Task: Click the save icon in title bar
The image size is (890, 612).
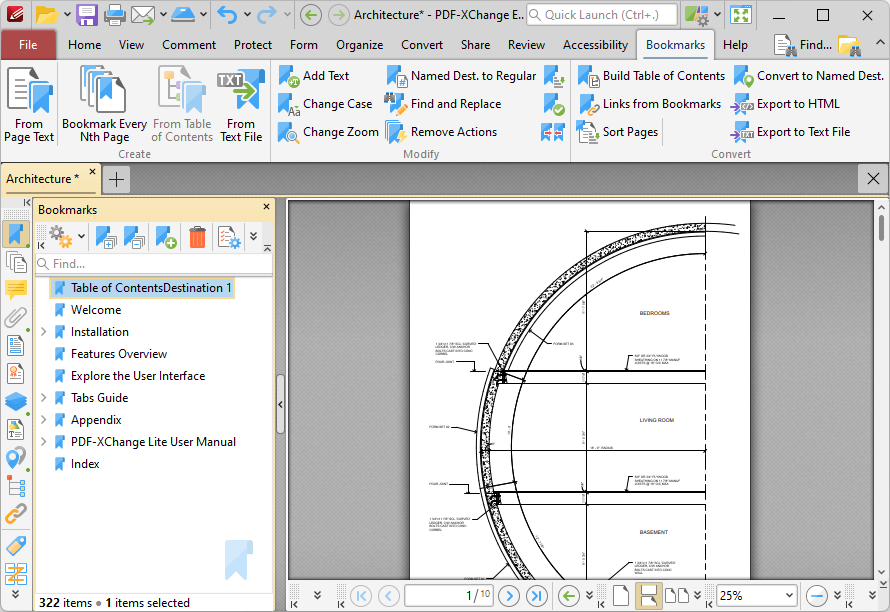Action: 87,15
